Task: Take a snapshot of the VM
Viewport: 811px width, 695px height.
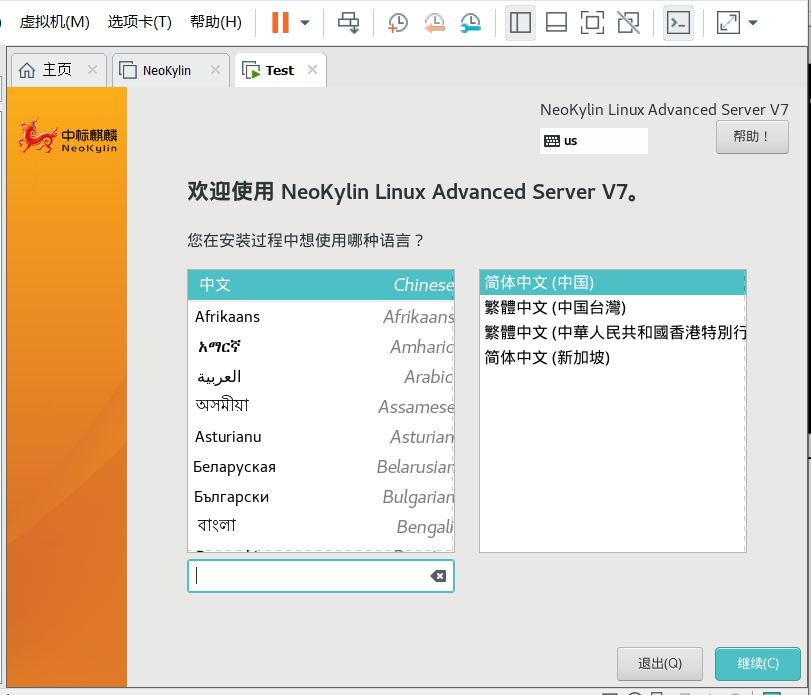Action: [x=398, y=22]
